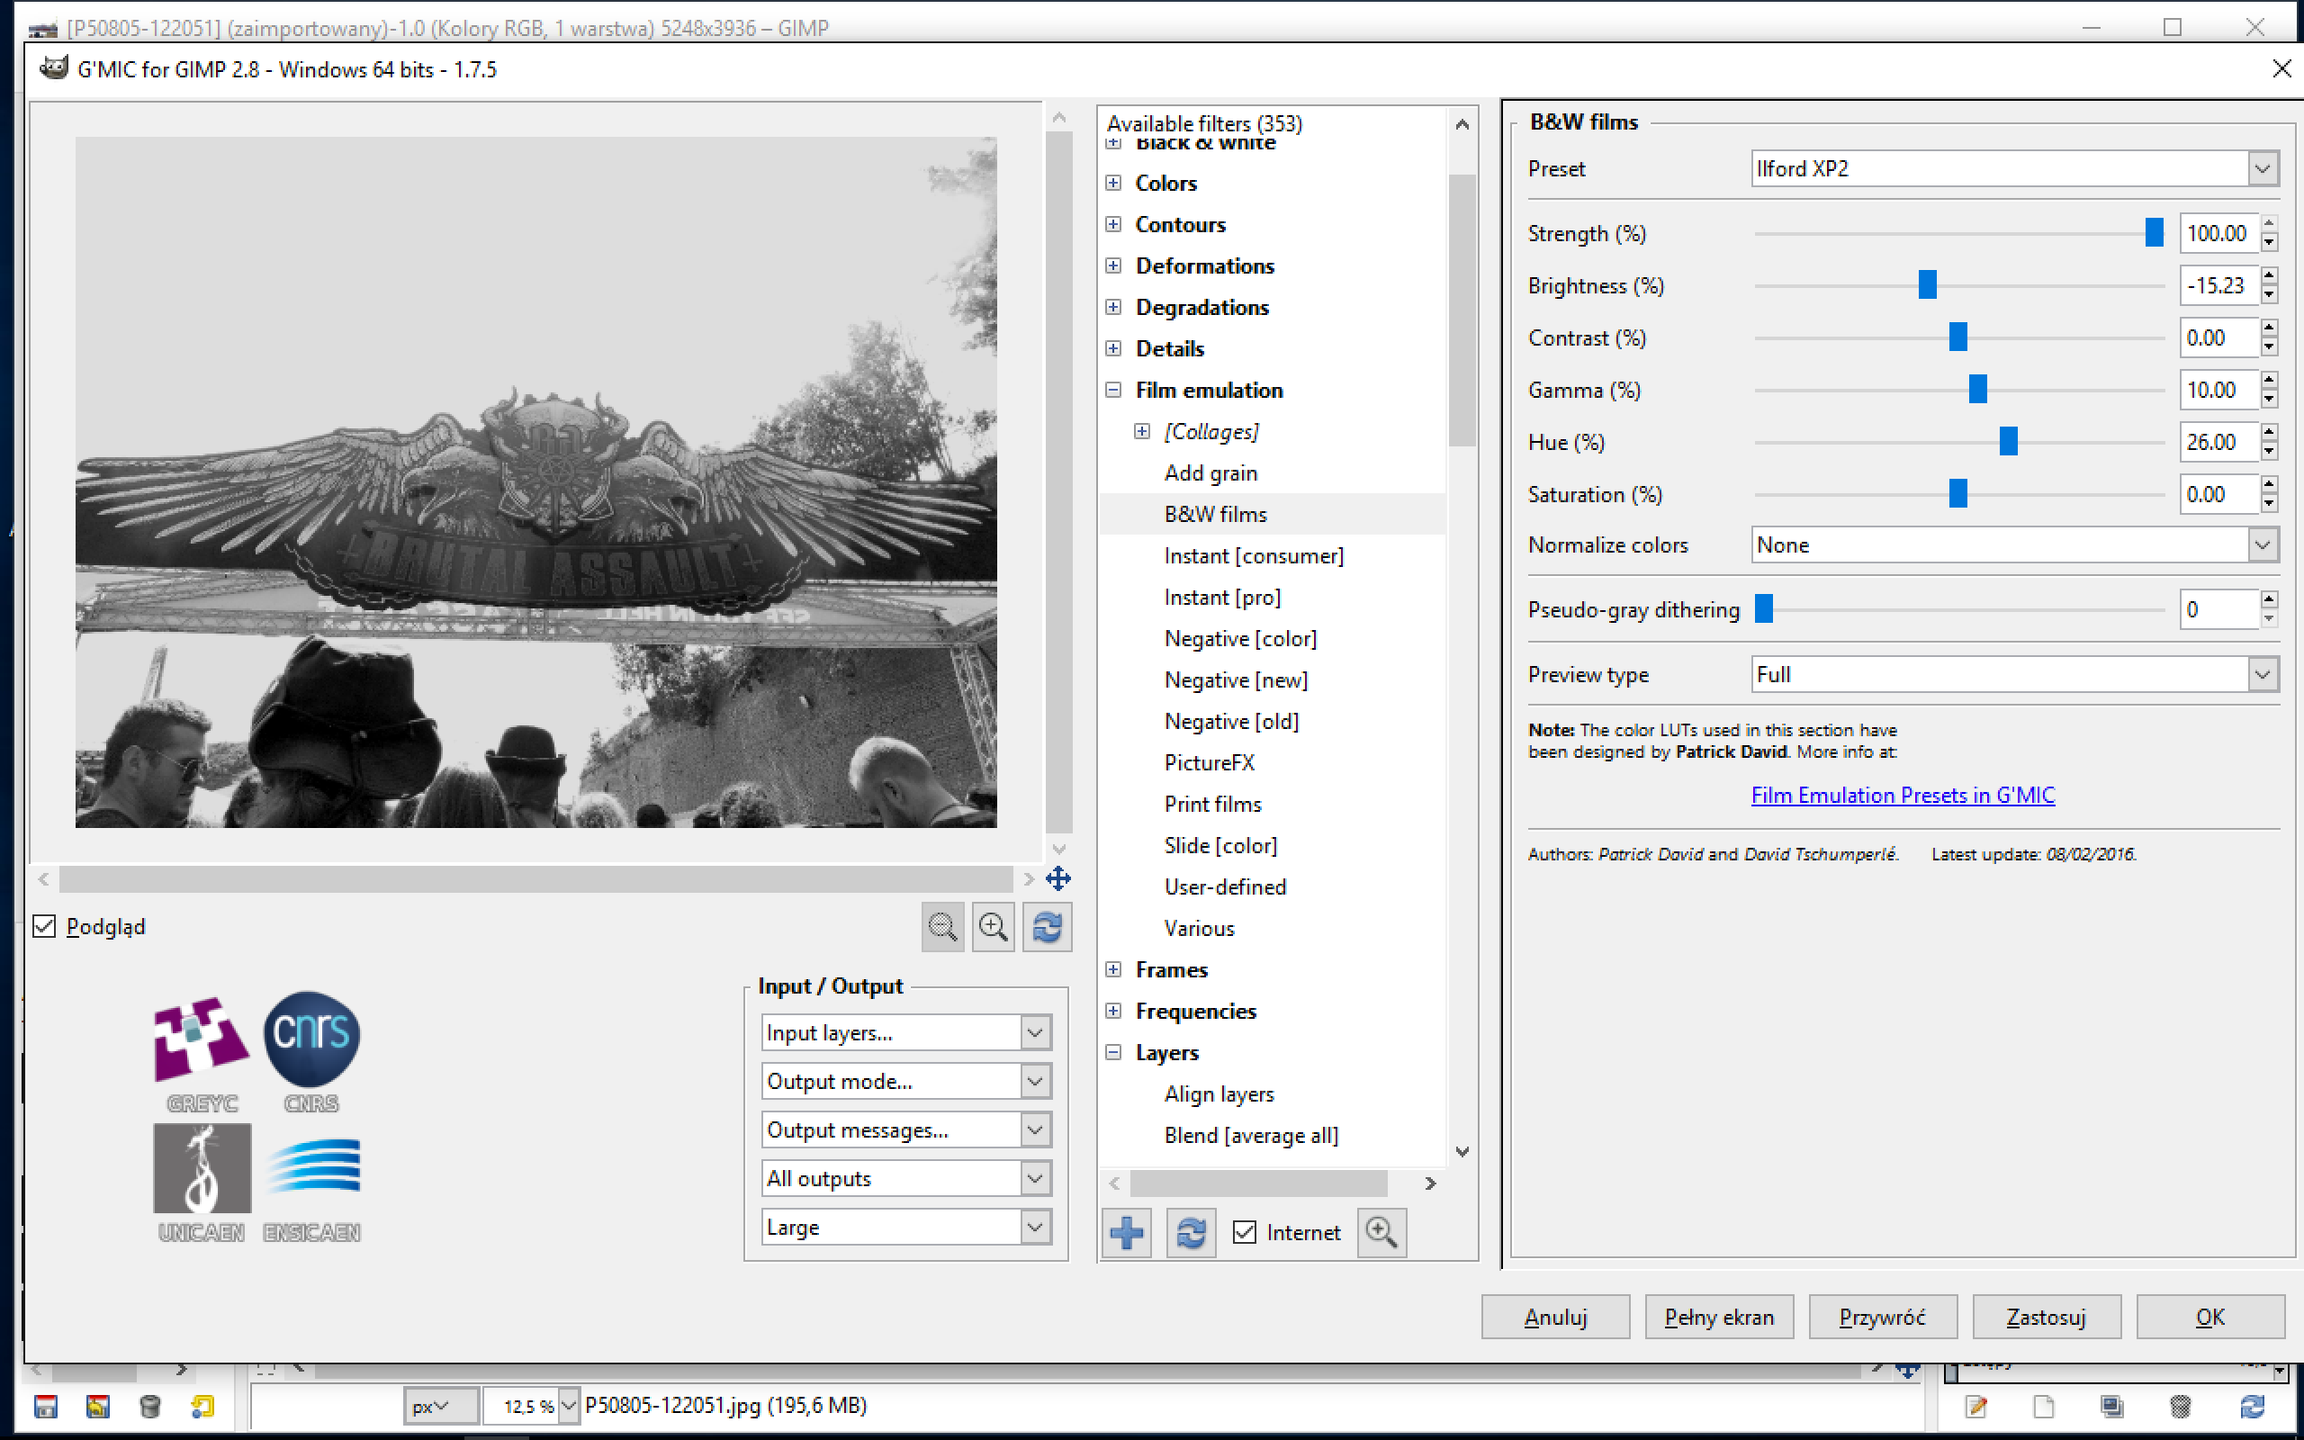Viewport: 2304px width, 1440px height.
Task: Open the Normalize colors dropdown
Action: 2015,545
